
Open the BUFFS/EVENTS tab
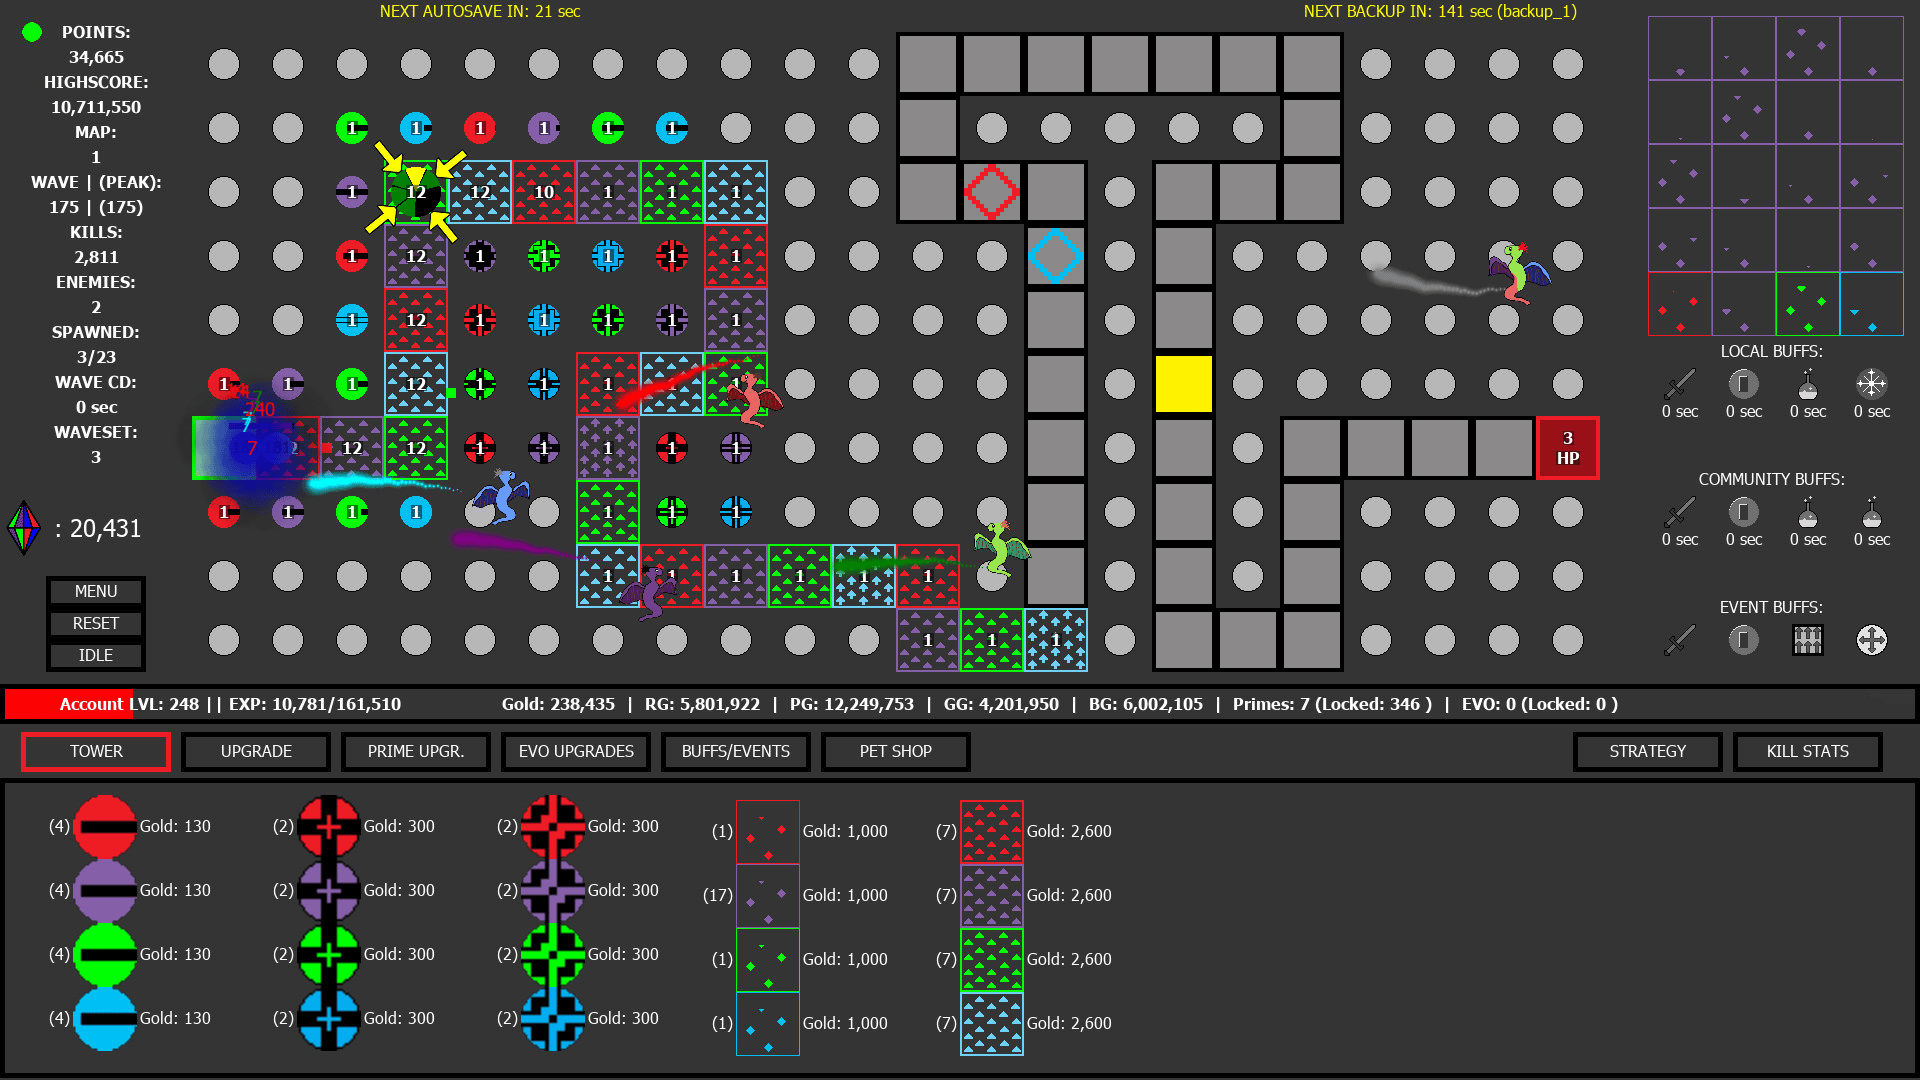(x=735, y=751)
